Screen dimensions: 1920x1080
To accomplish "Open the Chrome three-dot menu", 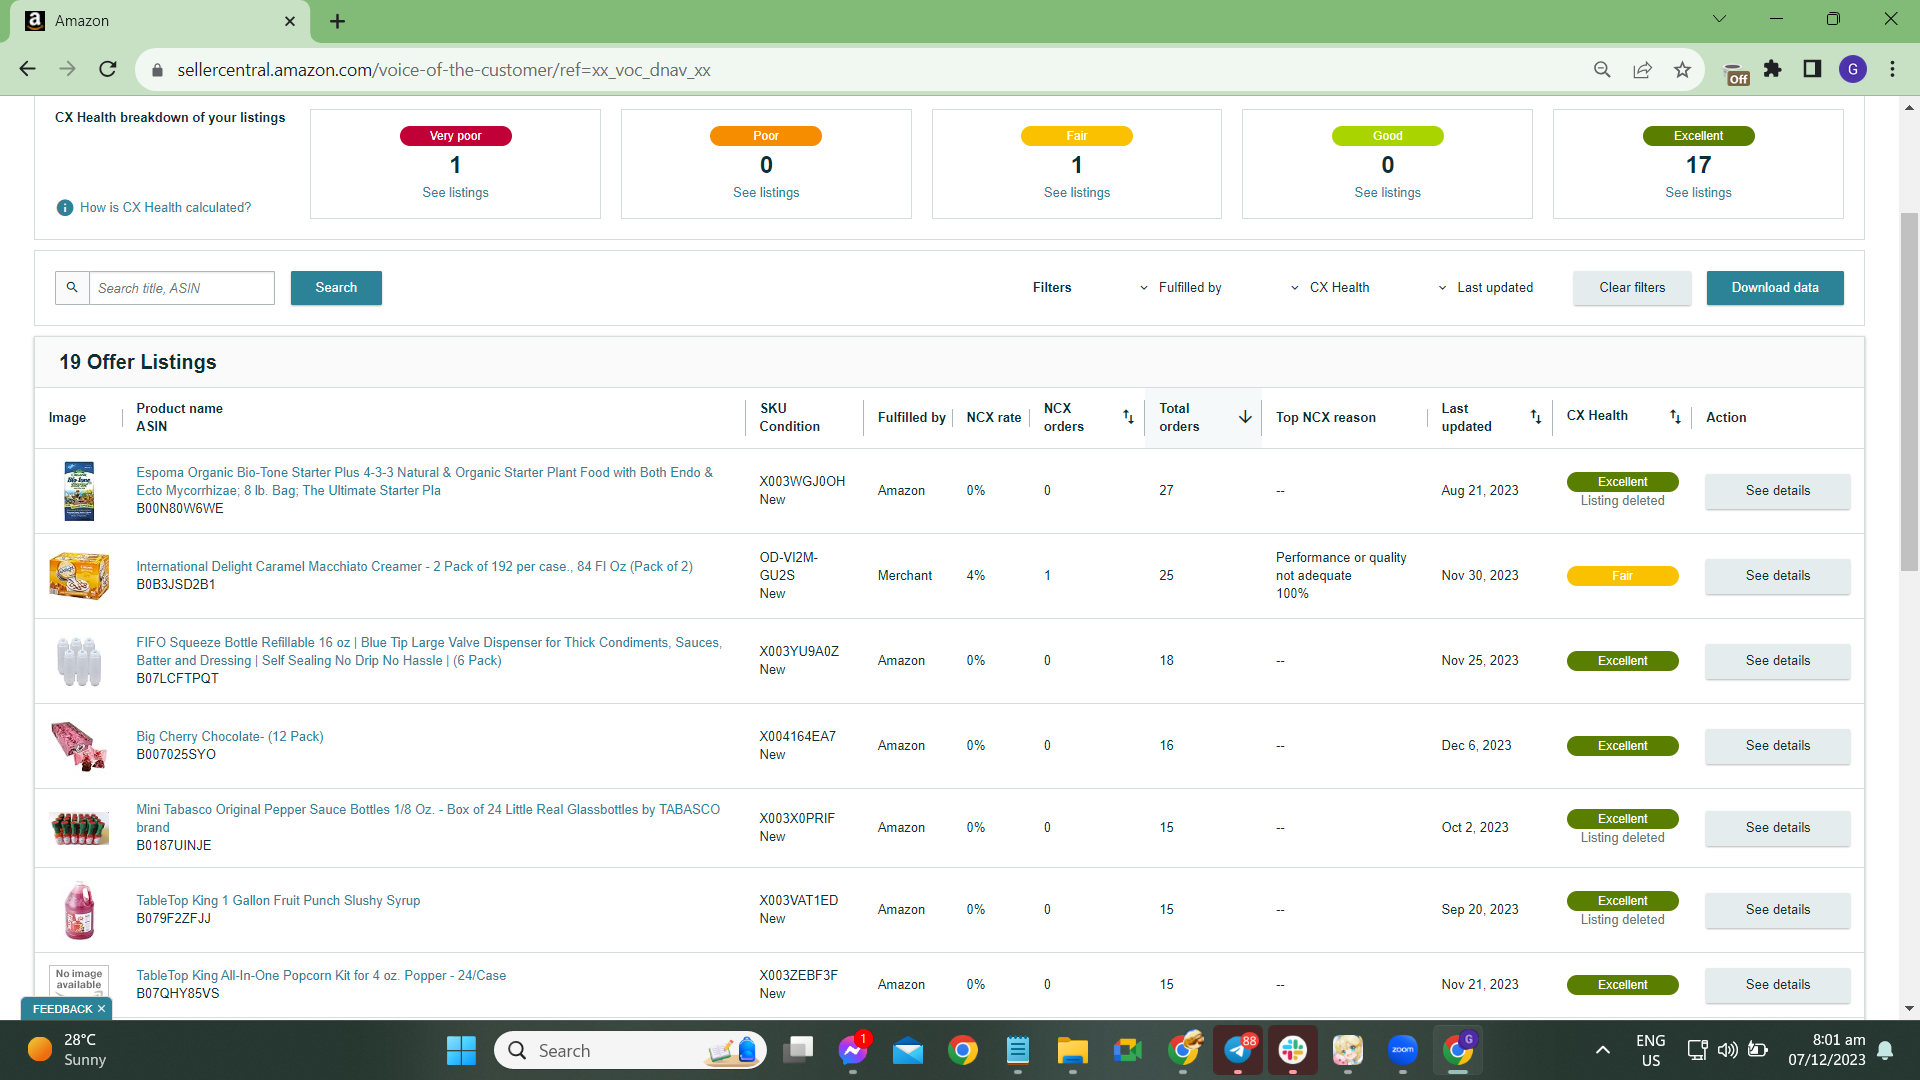I will click(1892, 69).
